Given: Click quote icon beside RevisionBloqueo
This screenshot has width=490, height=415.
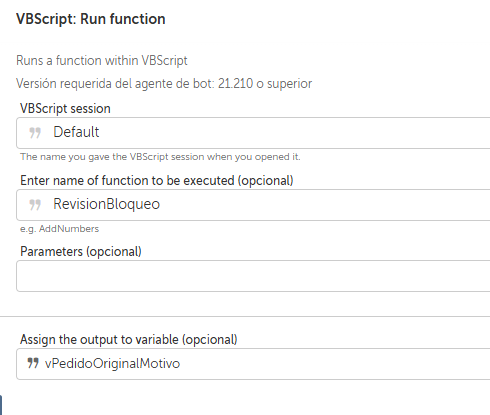Looking at the screenshot, I should 35,205.
